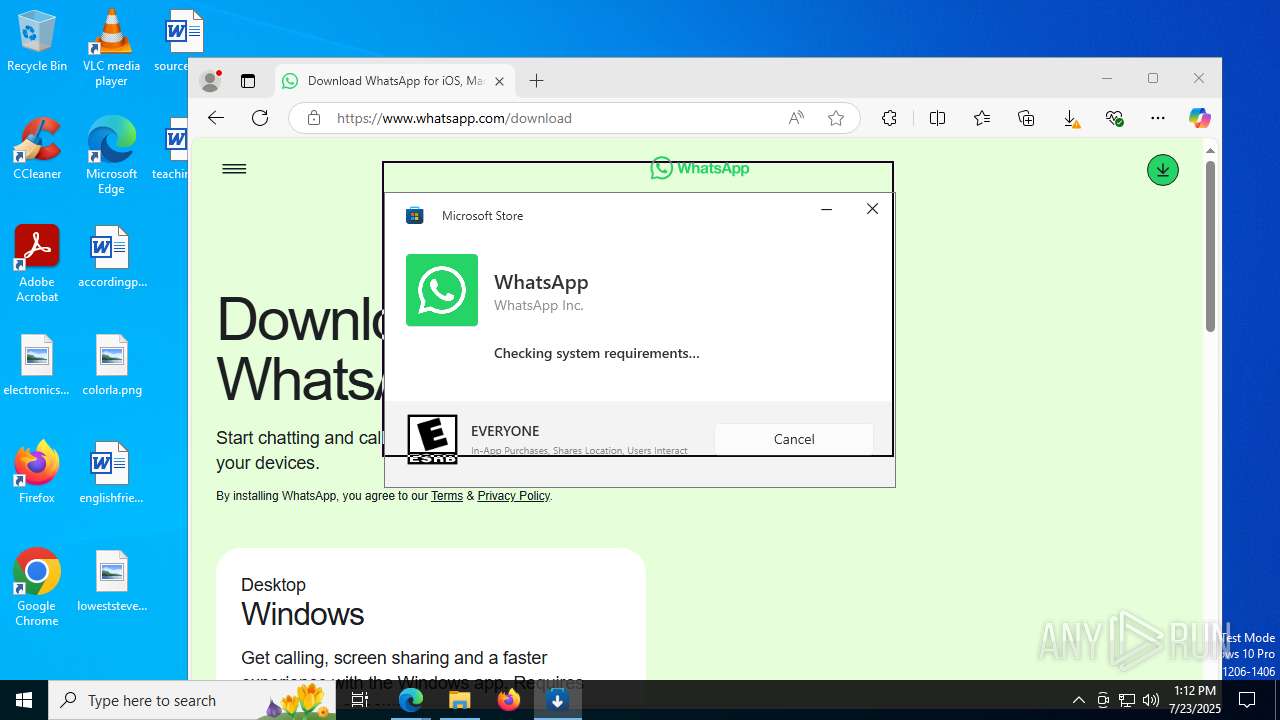Click the page vertical scrollbar thumb
This screenshot has width=1280, height=720.
point(1210,246)
